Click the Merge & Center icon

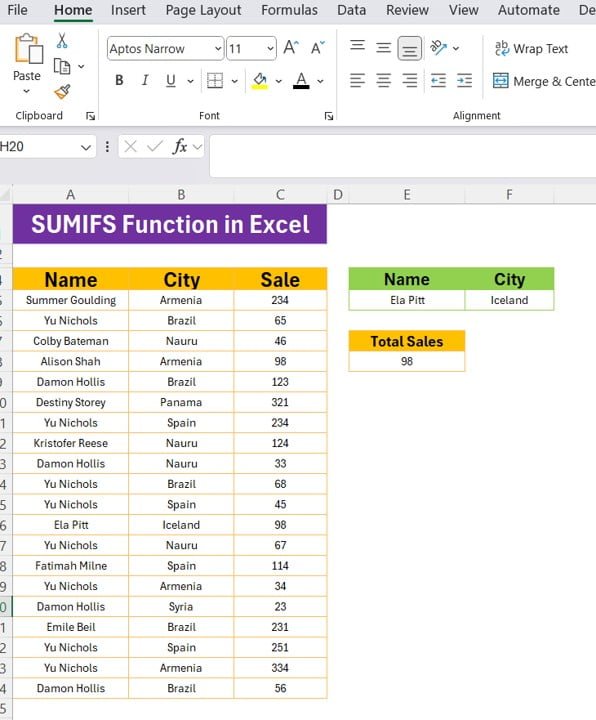click(x=500, y=81)
